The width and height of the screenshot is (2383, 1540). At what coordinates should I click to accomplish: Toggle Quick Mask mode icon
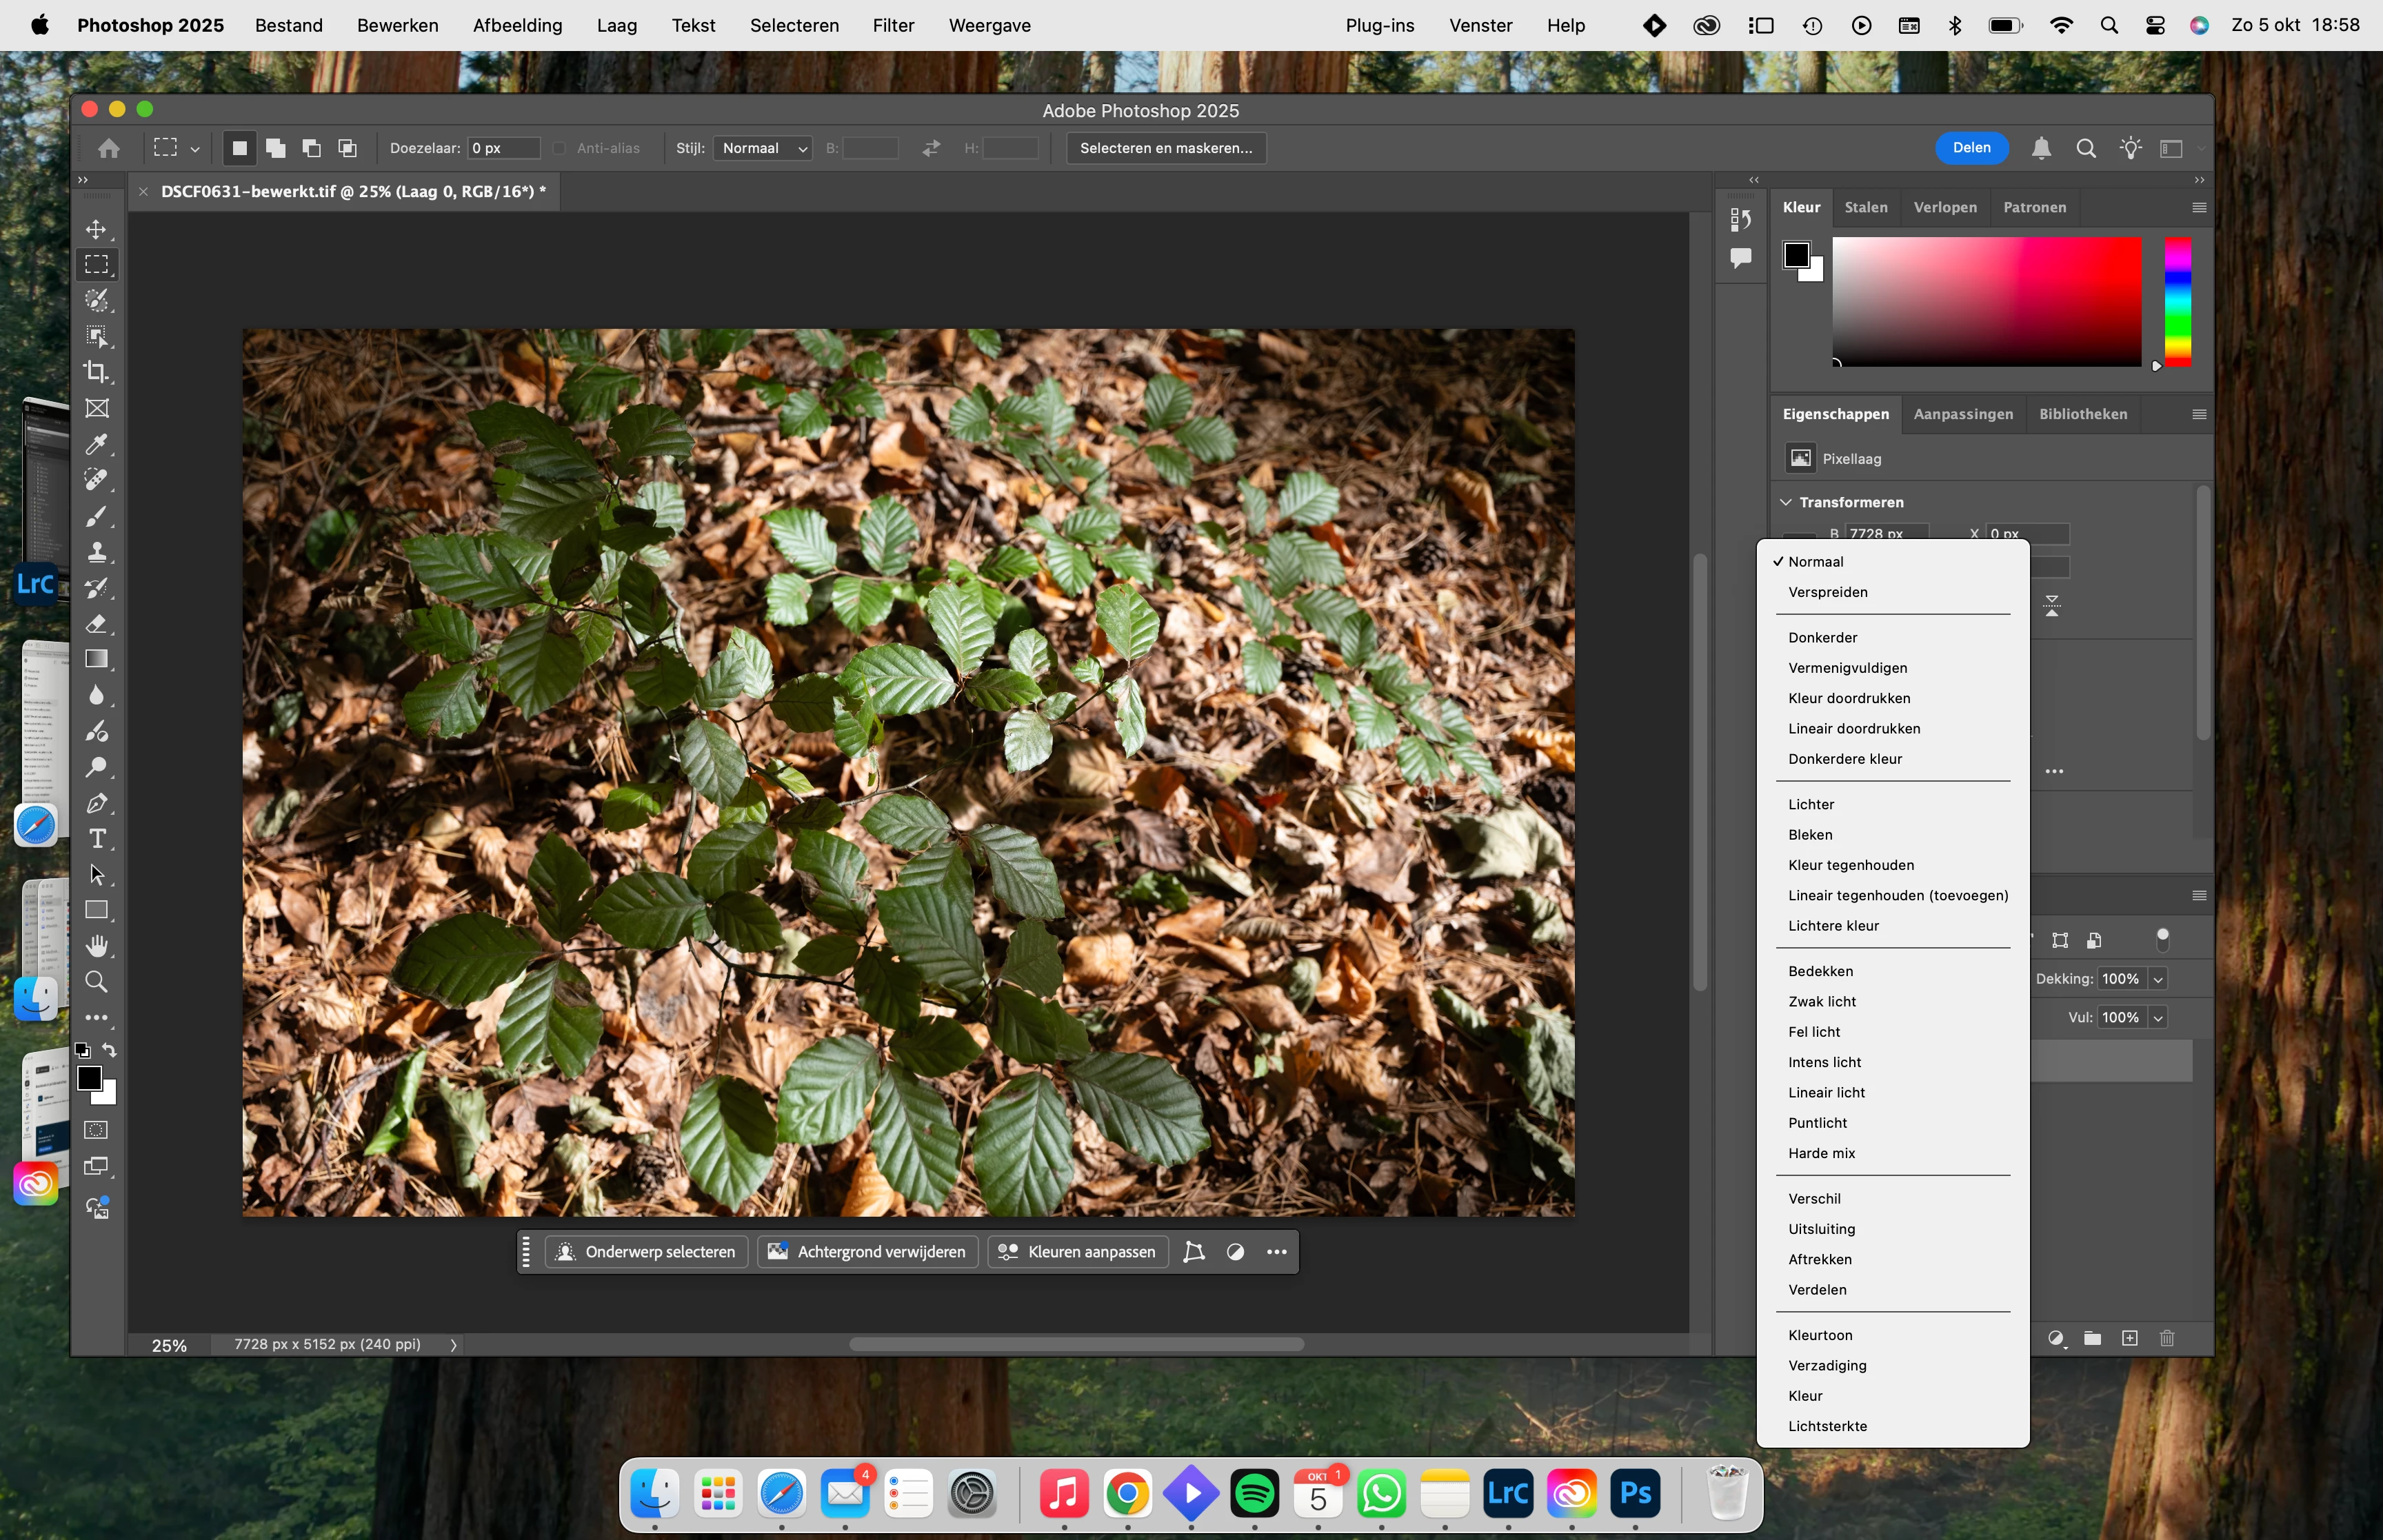coord(97,1130)
